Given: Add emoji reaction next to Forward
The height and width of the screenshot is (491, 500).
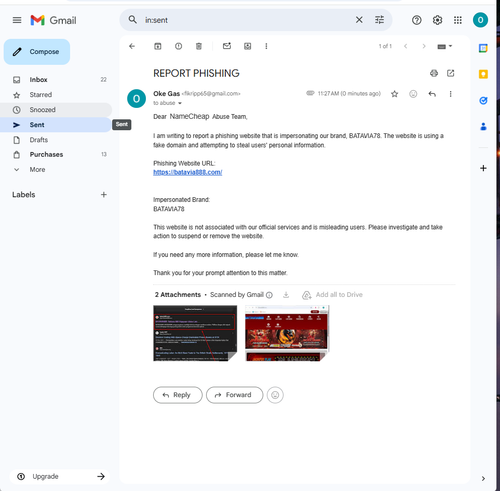Looking at the screenshot, I should 275,395.
